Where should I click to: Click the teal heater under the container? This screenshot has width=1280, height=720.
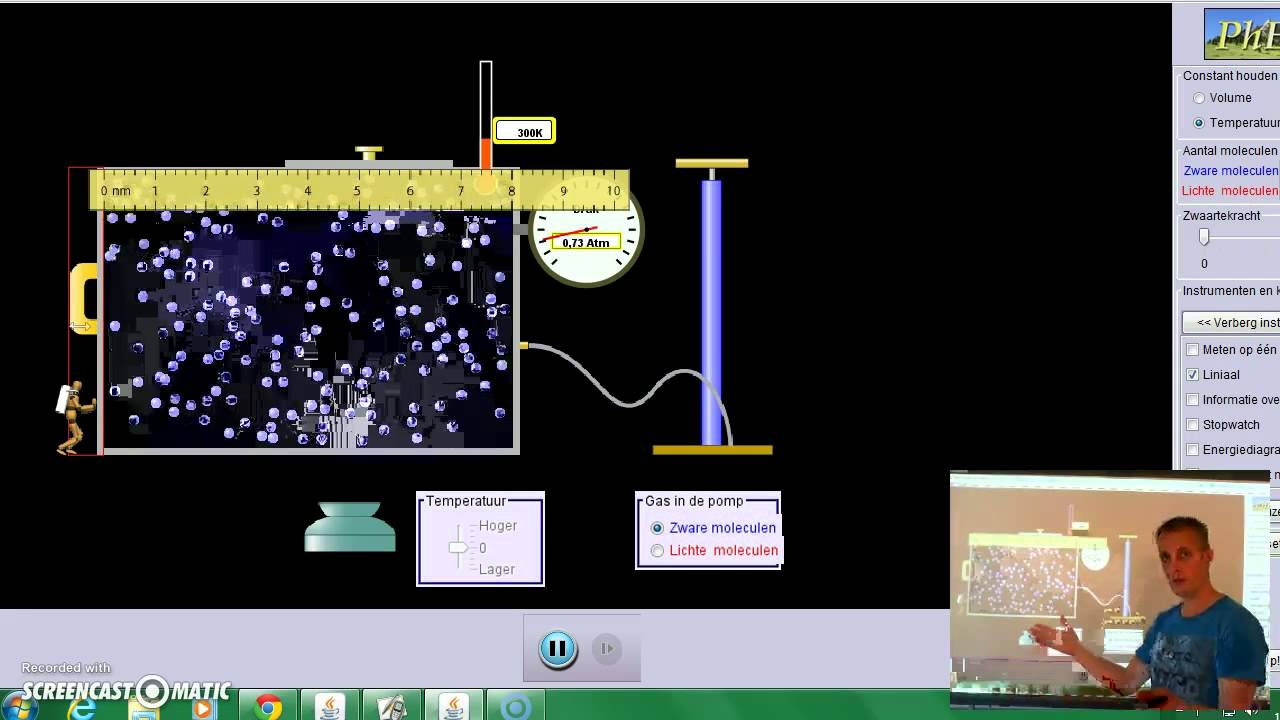pos(350,527)
